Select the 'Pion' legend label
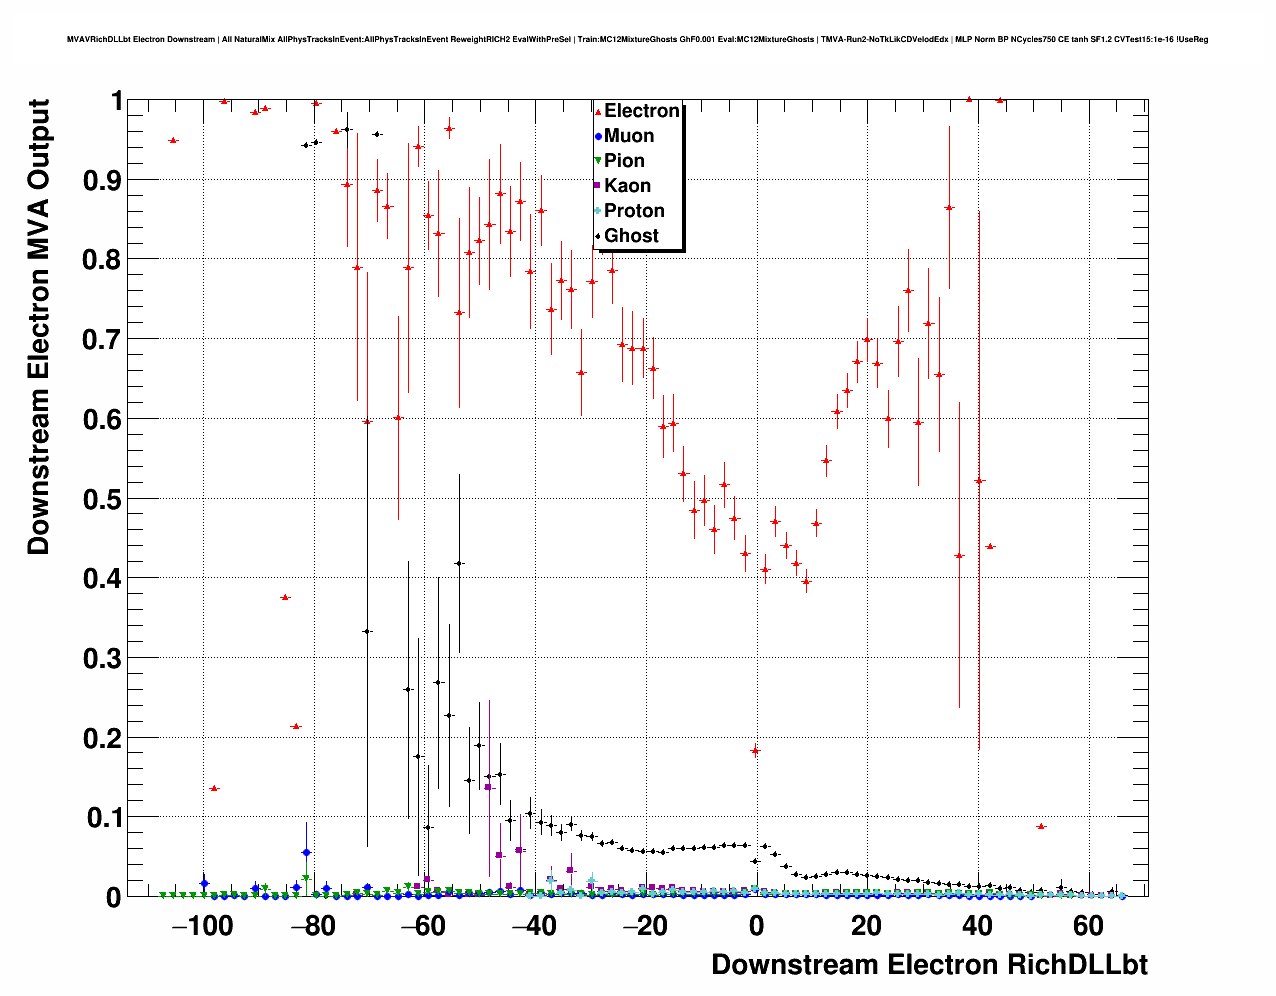The image size is (1276, 996). point(624,161)
